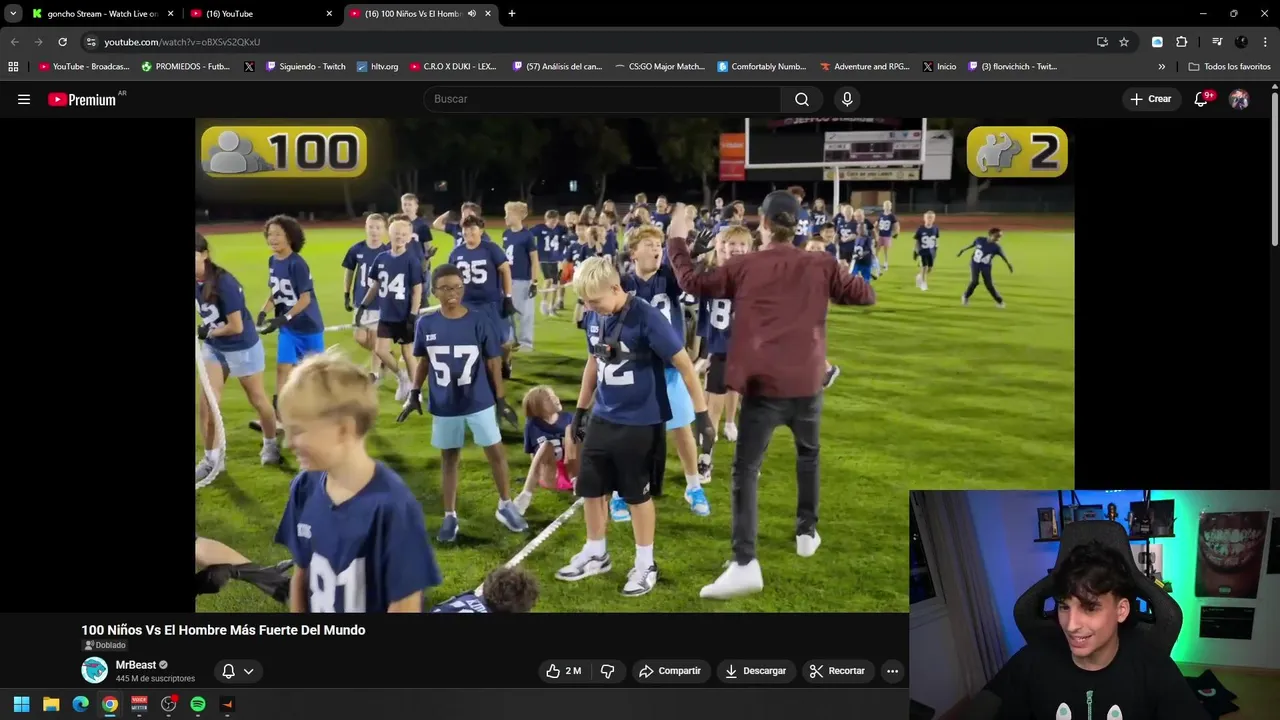This screenshot has width=1280, height=720.
Task: Launch Microsoft Edge from taskbar
Action: (80, 704)
